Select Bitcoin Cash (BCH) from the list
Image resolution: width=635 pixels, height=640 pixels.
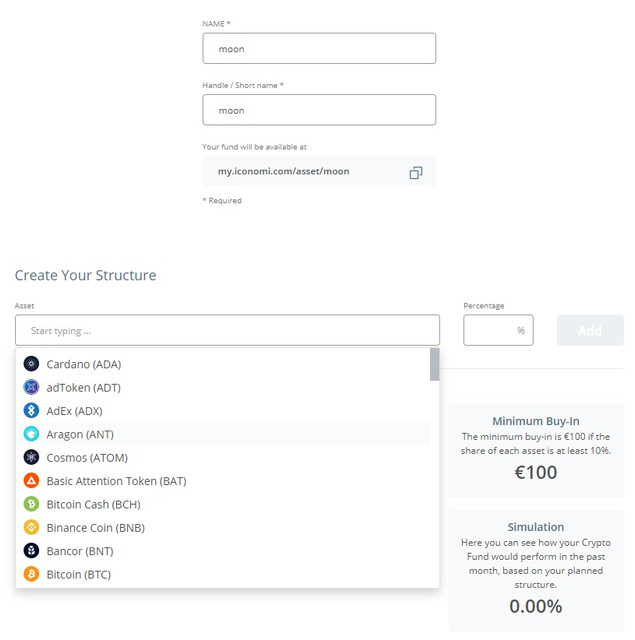(223, 504)
